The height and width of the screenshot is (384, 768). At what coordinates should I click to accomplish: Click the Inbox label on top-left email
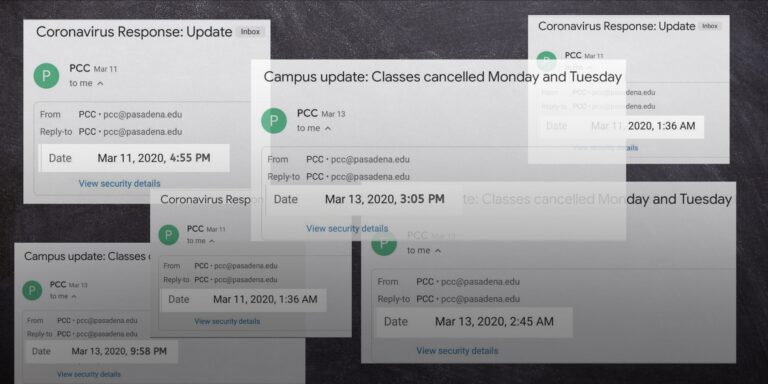[x=250, y=32]
